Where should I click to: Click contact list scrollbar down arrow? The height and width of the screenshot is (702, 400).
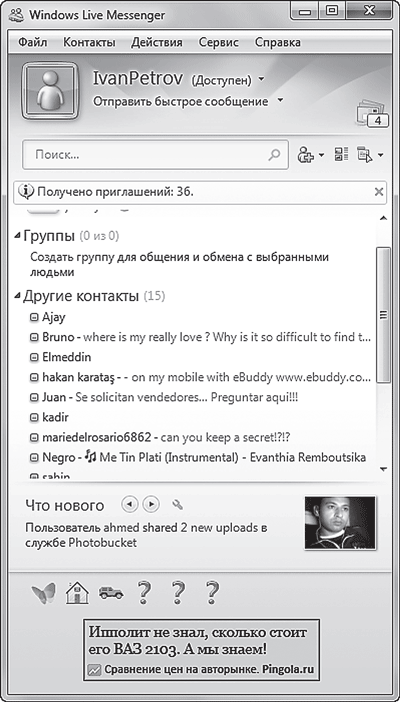coord(383,469)
